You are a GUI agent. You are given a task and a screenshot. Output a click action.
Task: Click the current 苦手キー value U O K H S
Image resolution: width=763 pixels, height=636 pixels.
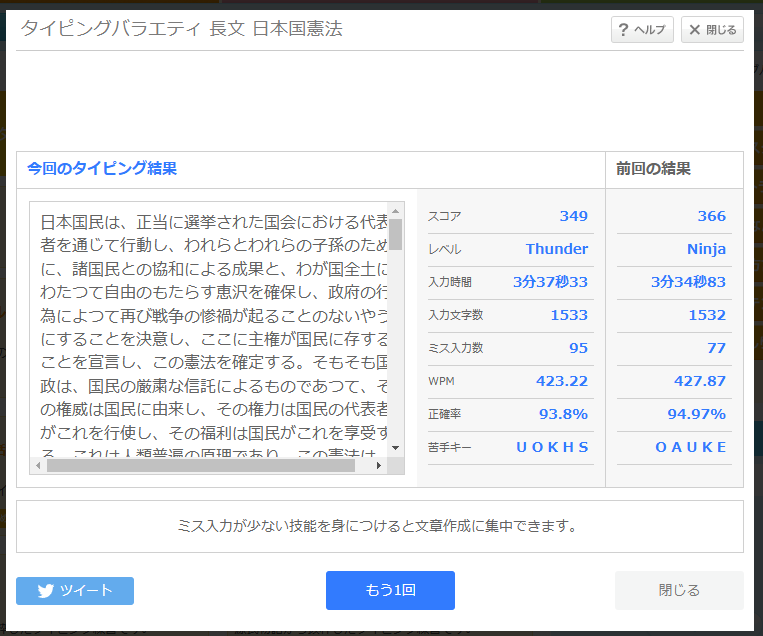tap(552, 447)
